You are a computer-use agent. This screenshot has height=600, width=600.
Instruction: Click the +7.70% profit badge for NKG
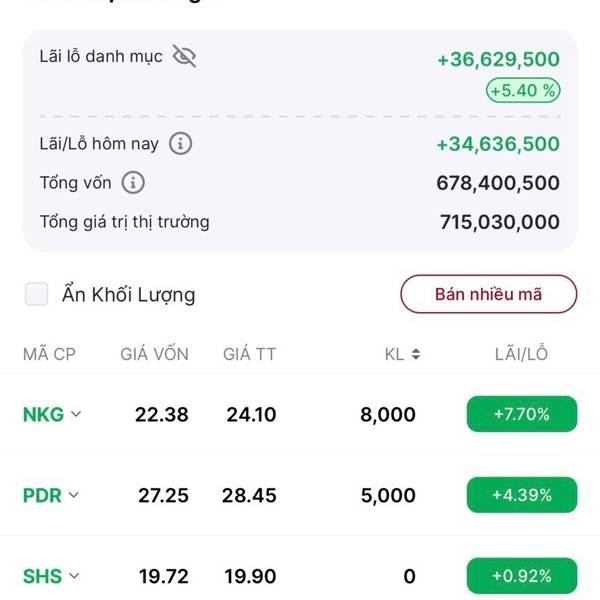(521, 414)
